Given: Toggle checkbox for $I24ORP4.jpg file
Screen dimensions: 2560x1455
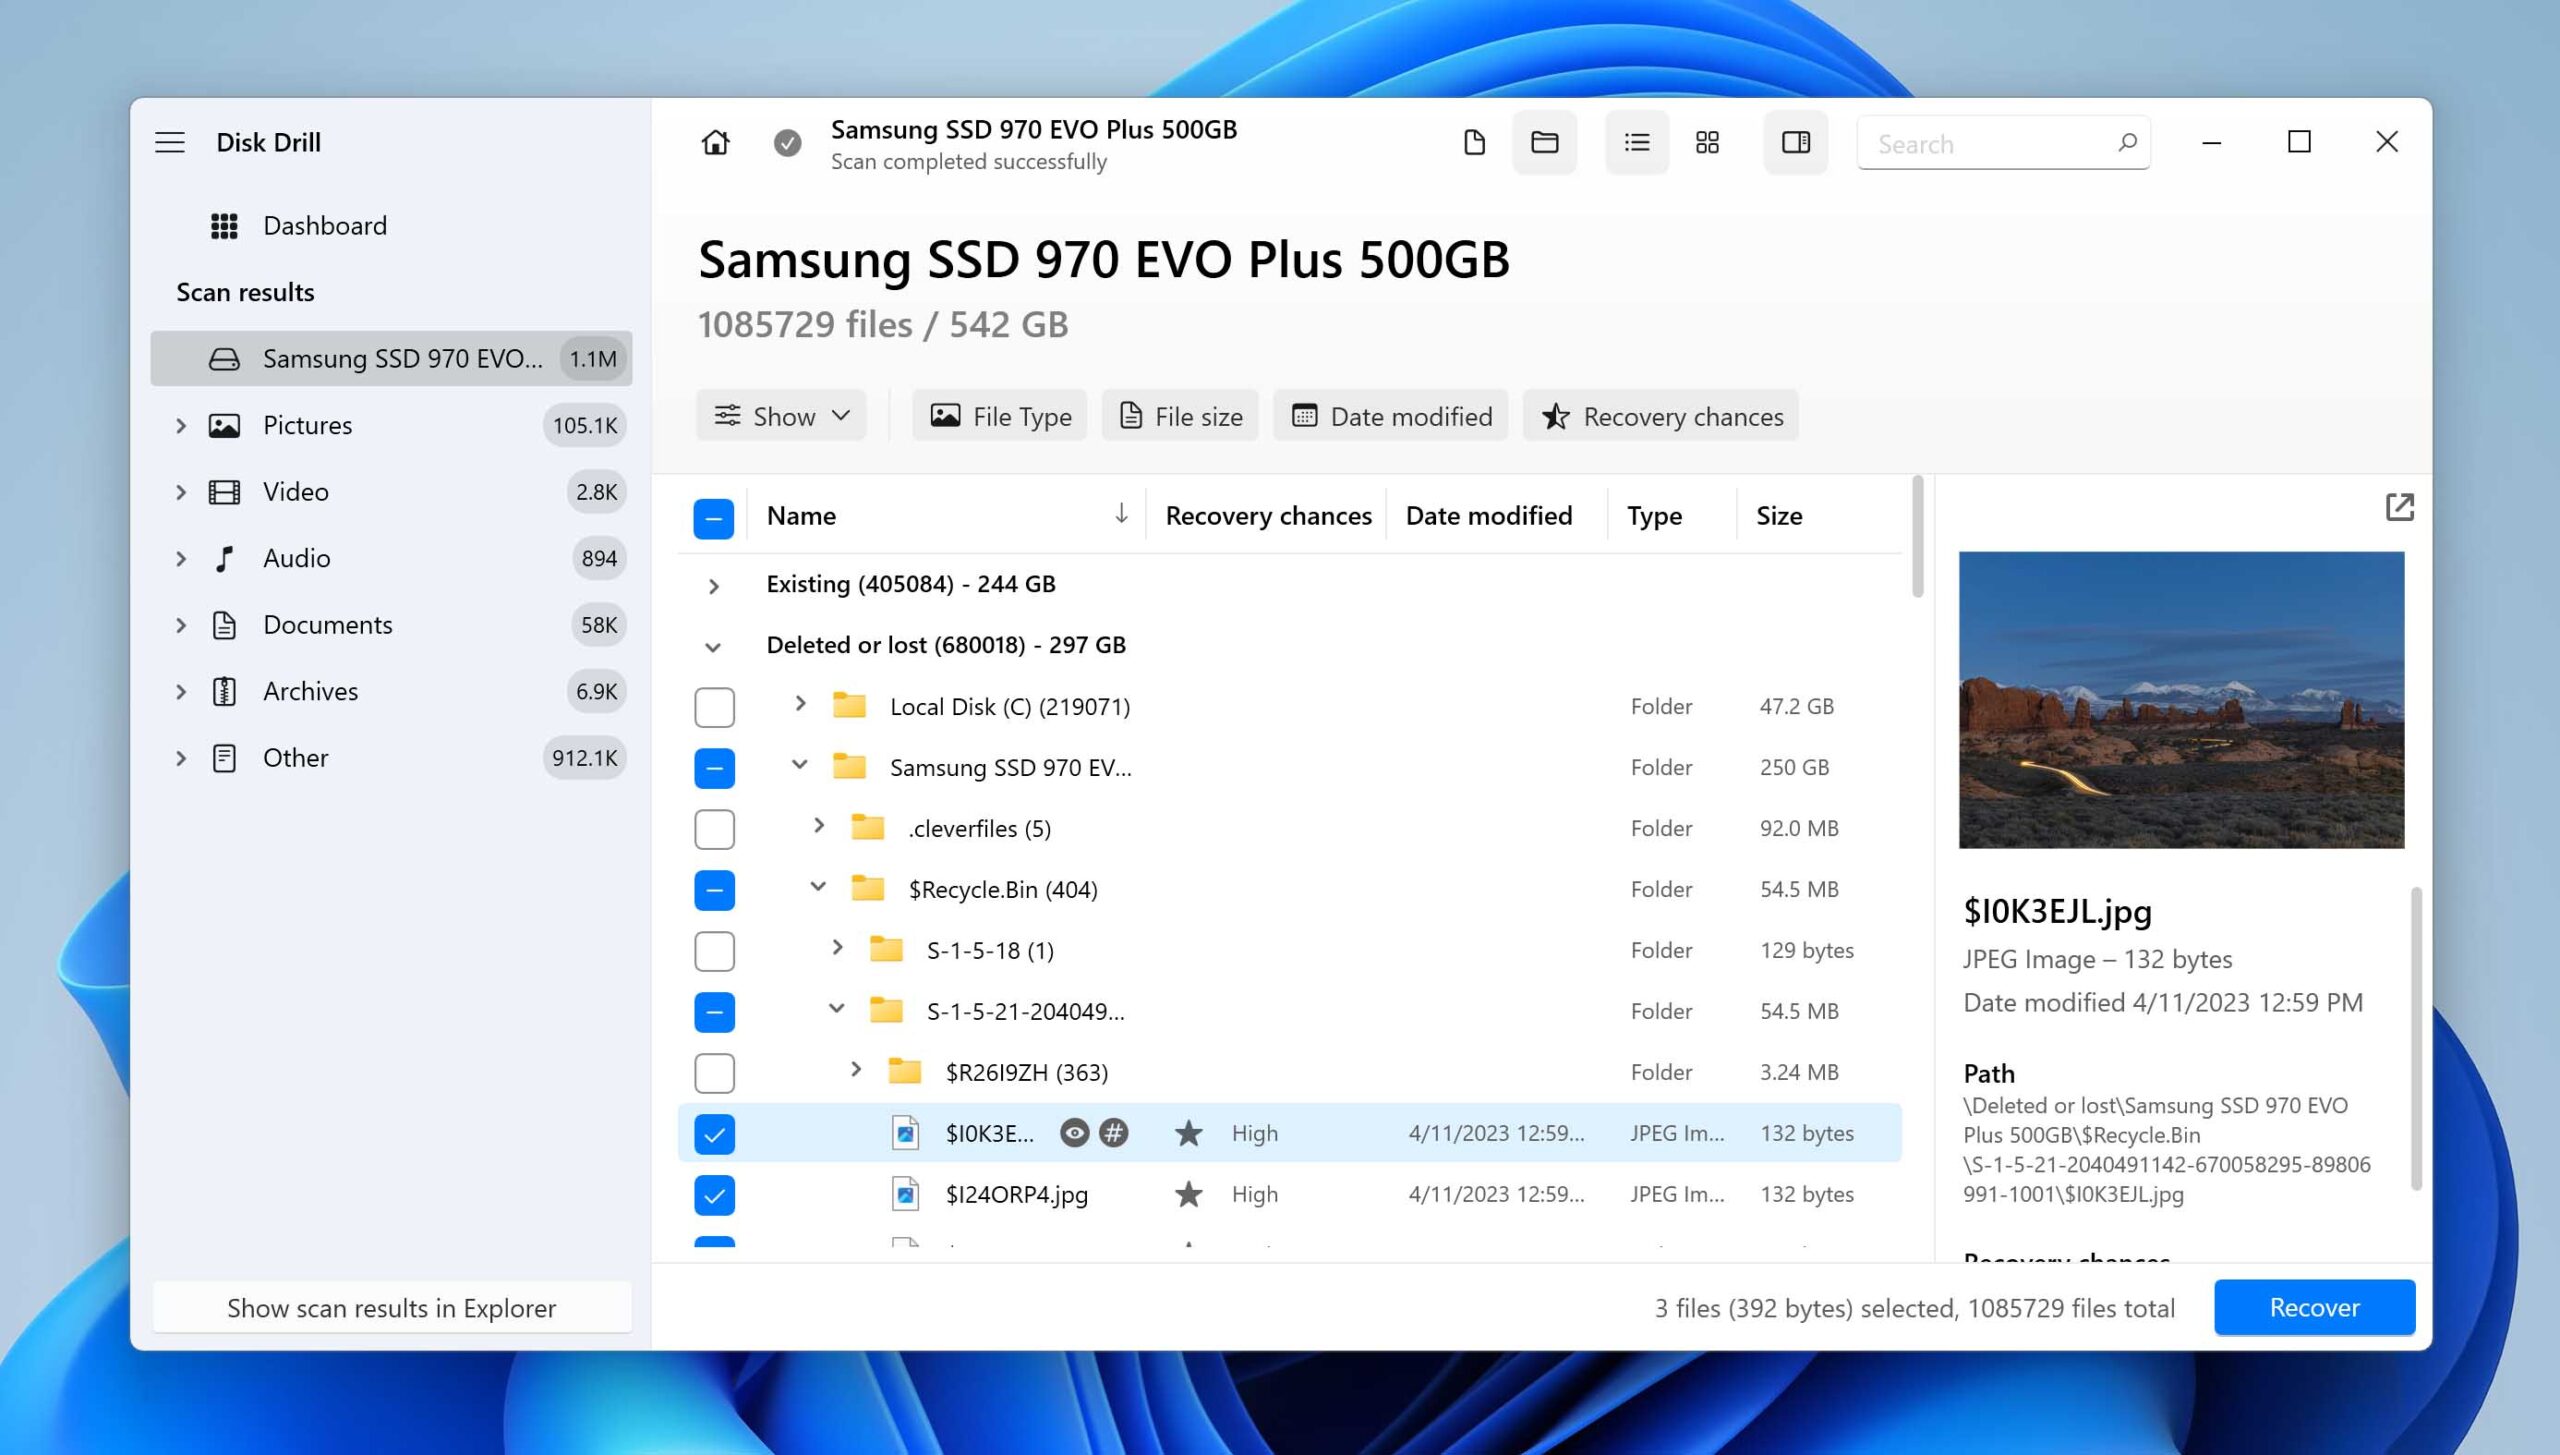Looking at the screenshot, I should tap(714, 1193).
